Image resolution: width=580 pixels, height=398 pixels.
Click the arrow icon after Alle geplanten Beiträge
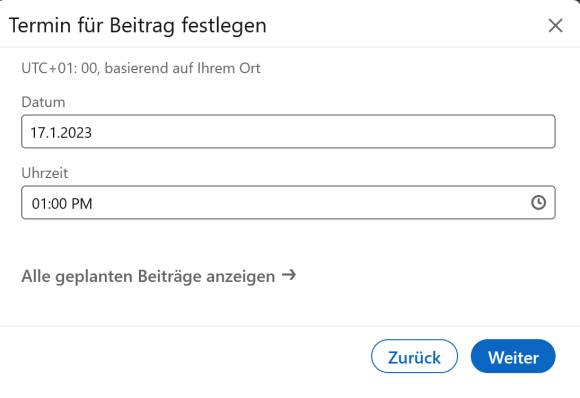click(289, 275)
